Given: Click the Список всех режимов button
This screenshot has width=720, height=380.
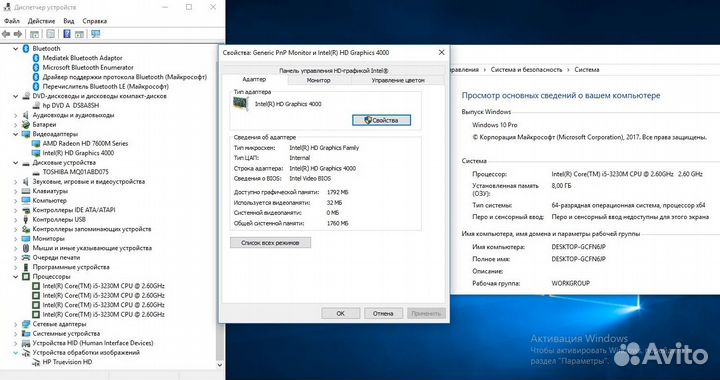Looking at the screenshot, I should coord(270,242).
